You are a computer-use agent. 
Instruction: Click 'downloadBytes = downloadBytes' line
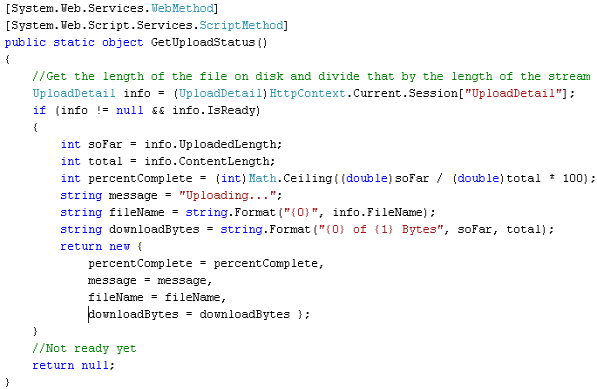pyautogui.click(x=189, y=314)
